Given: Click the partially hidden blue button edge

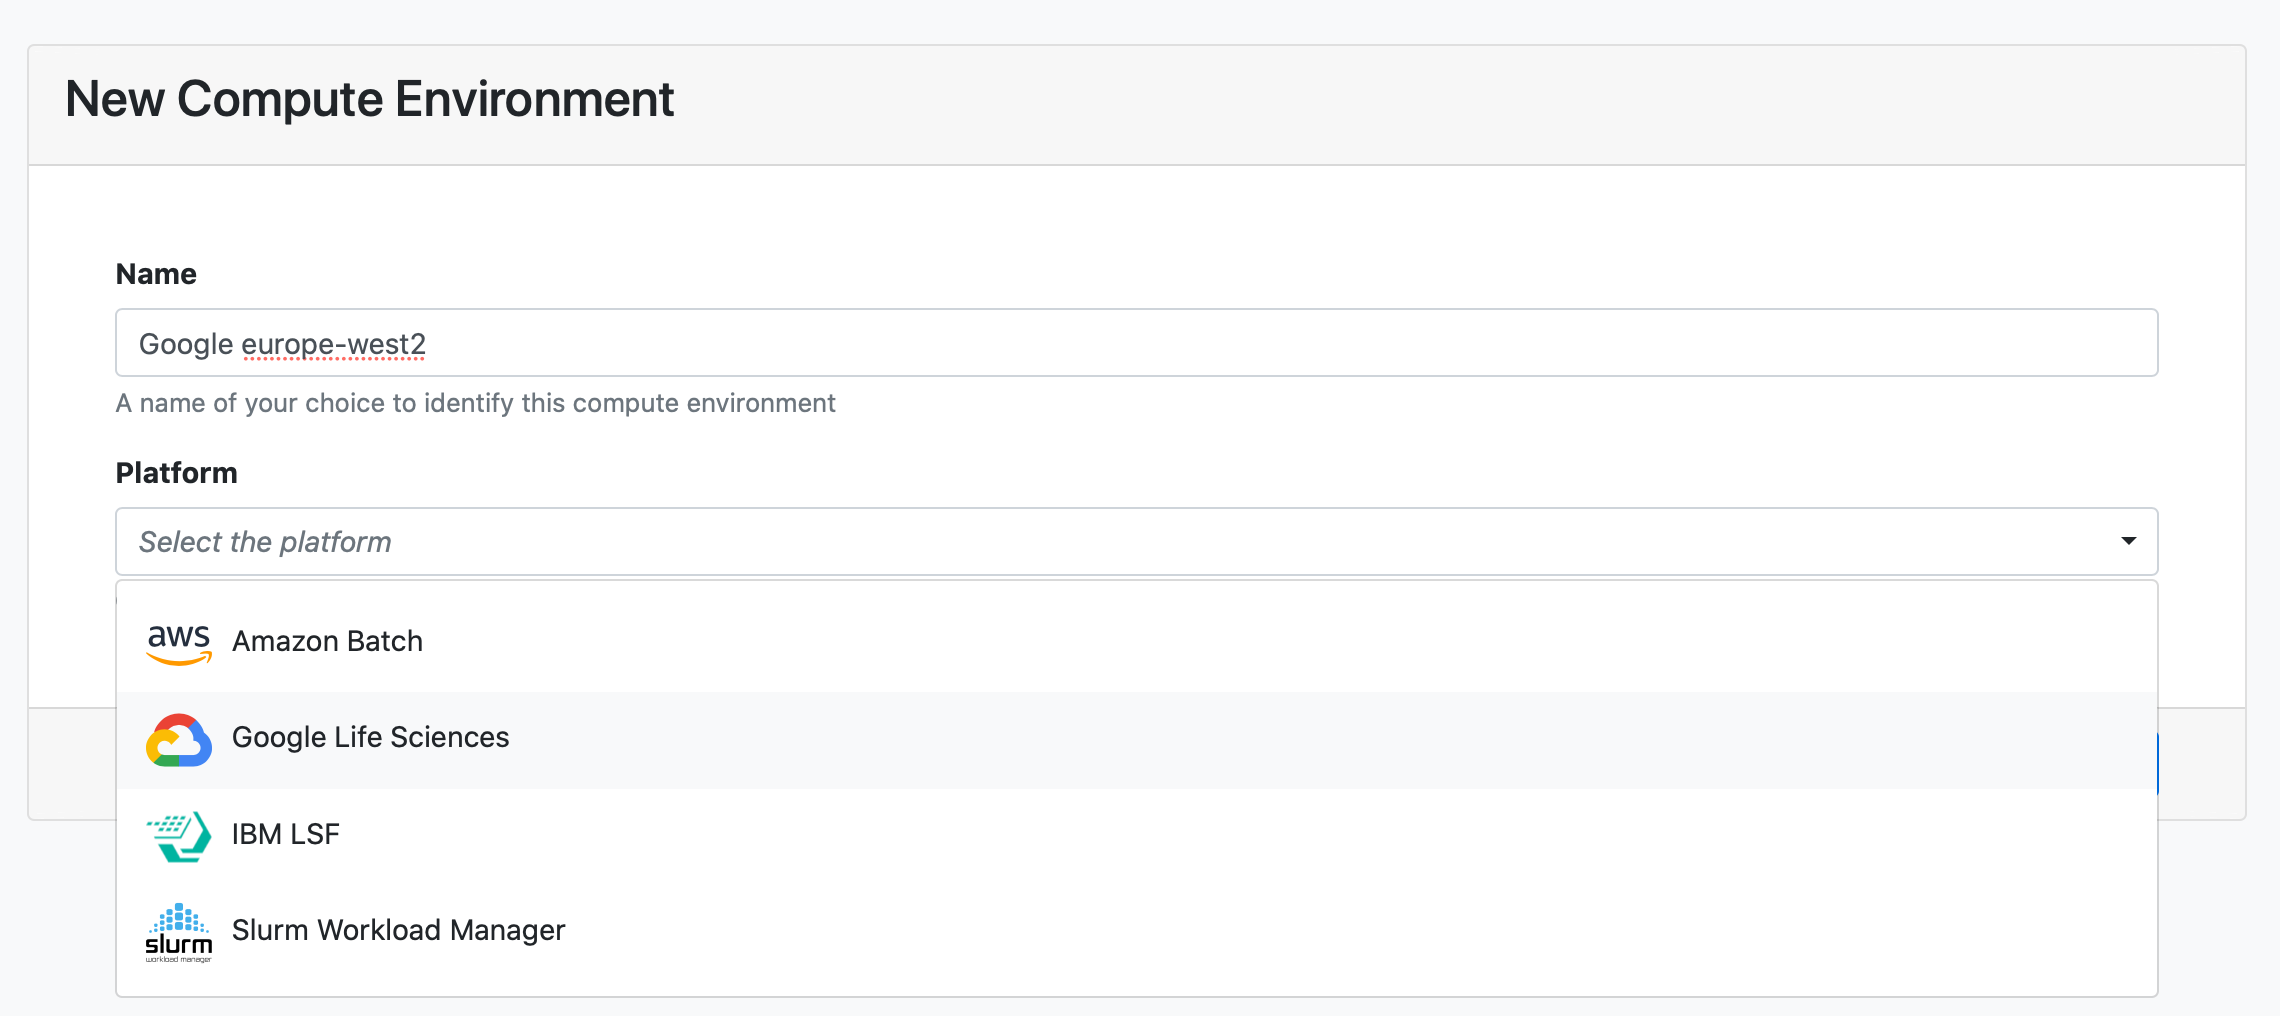Looking at the screenshot, I should (2158, 763).
